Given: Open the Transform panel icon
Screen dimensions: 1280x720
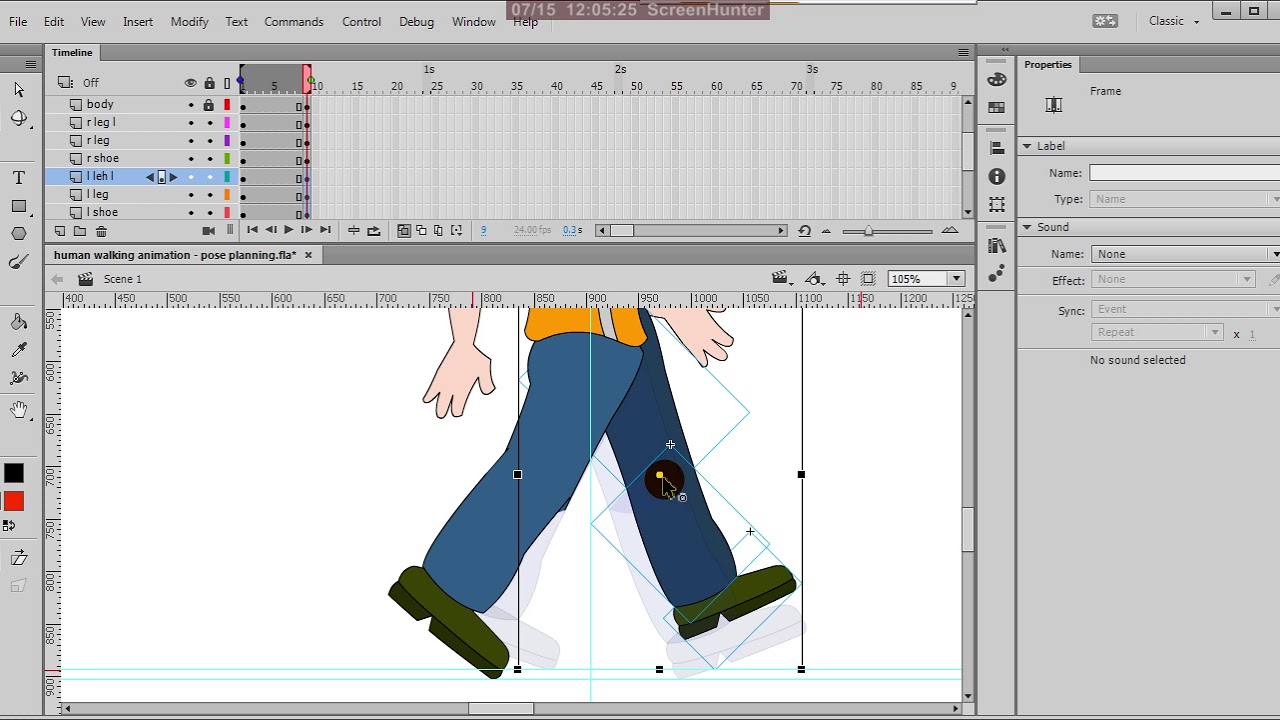Looking at the screenshot, I should click(997, 204).
